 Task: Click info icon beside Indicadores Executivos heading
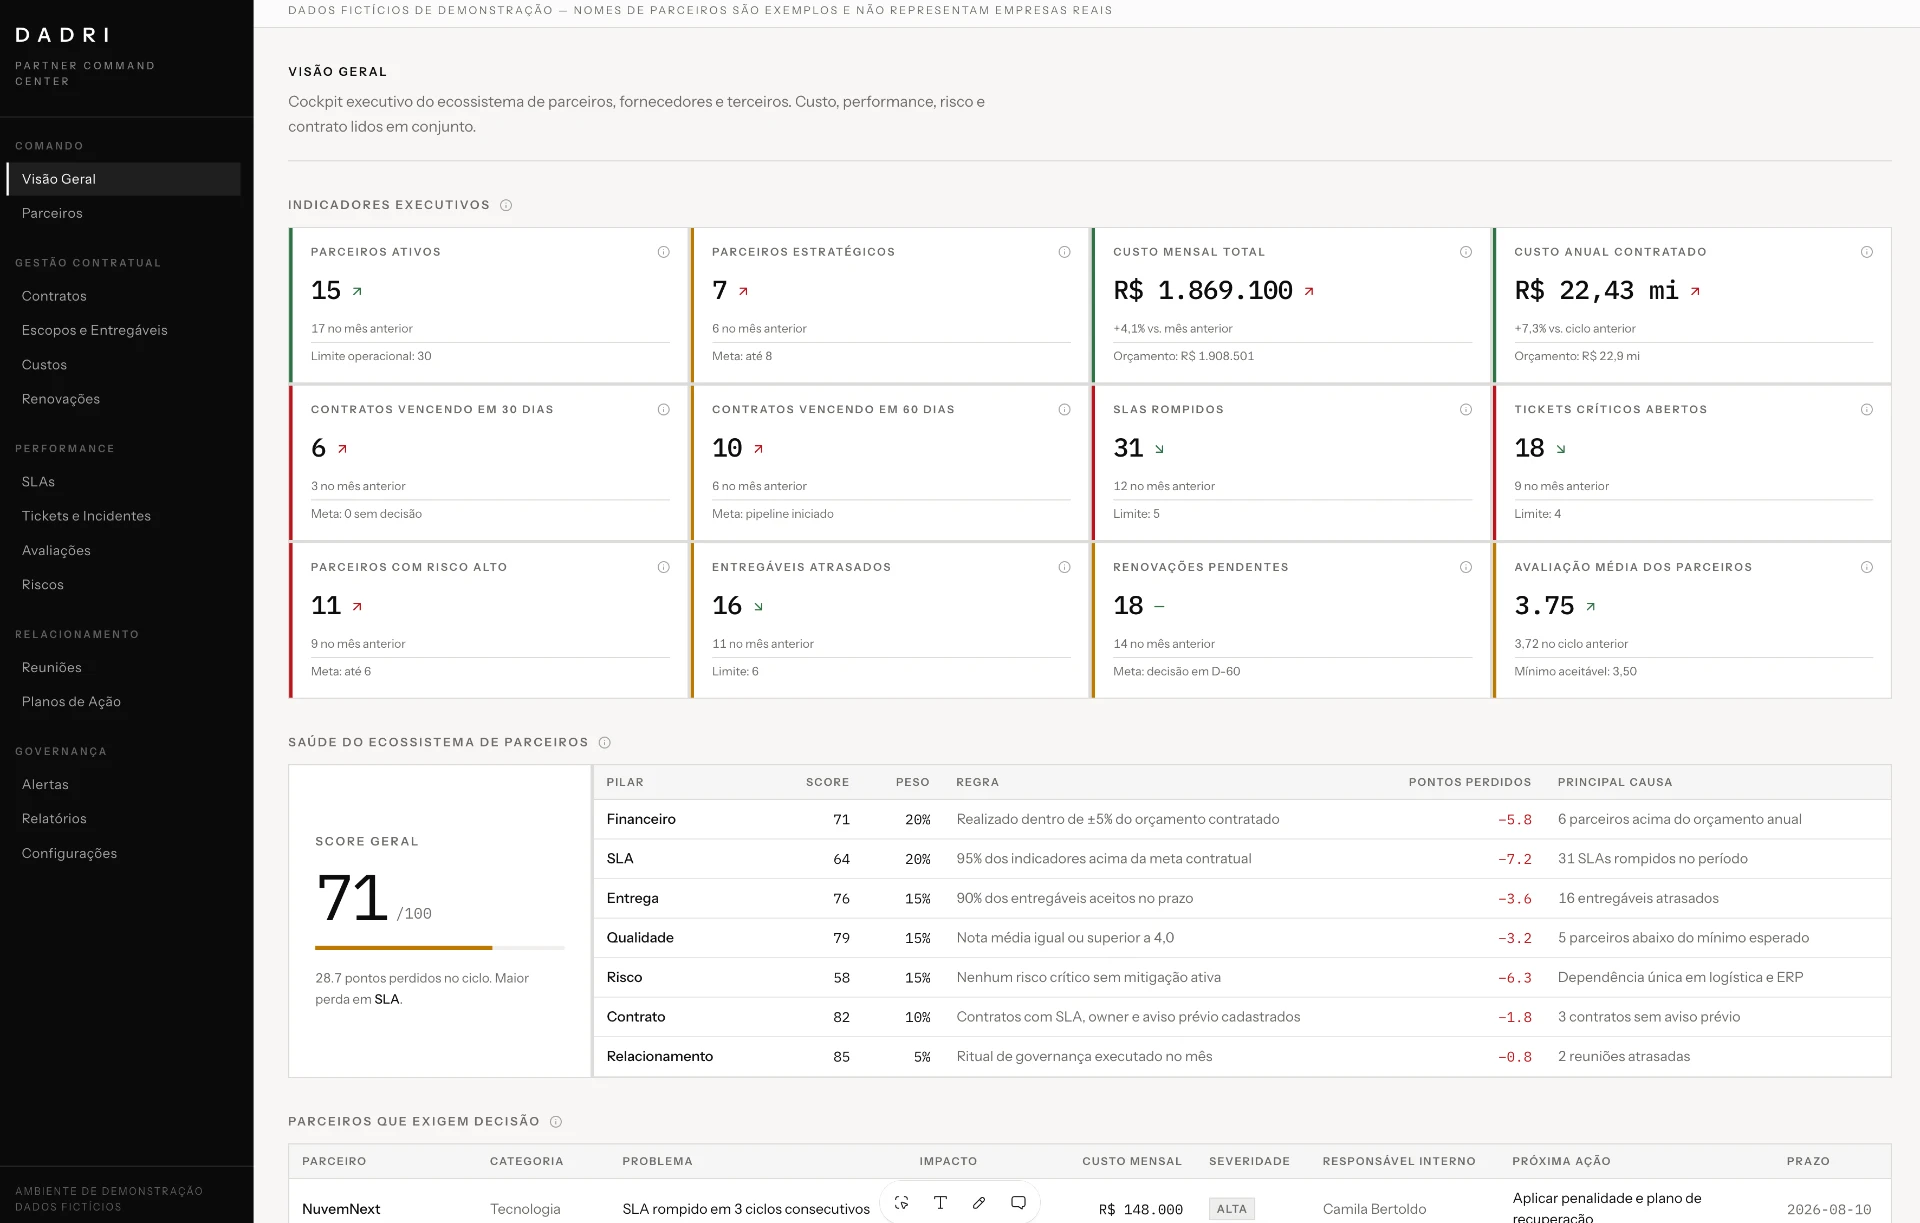506,206
